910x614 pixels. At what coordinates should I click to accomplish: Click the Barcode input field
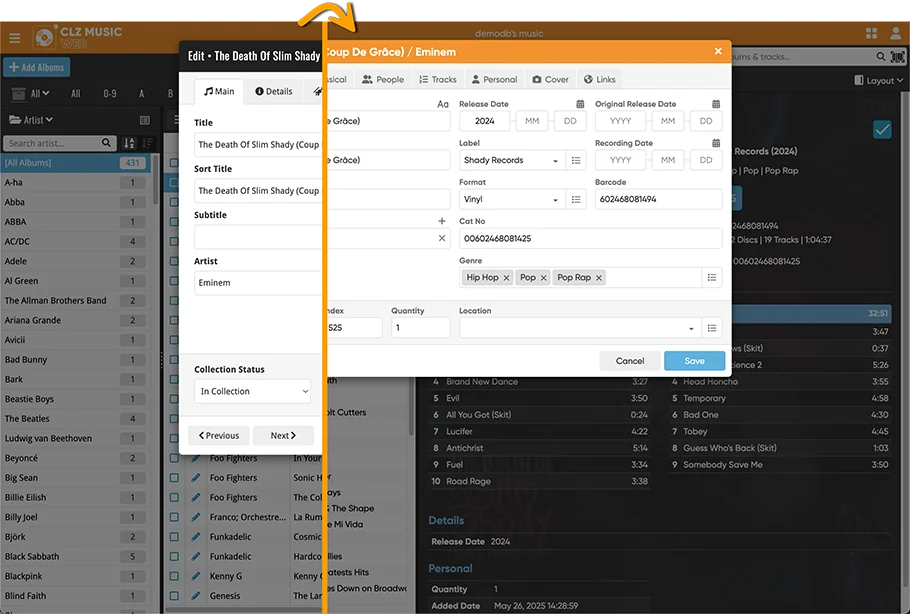pyautogui.click(x=659, y=199)
